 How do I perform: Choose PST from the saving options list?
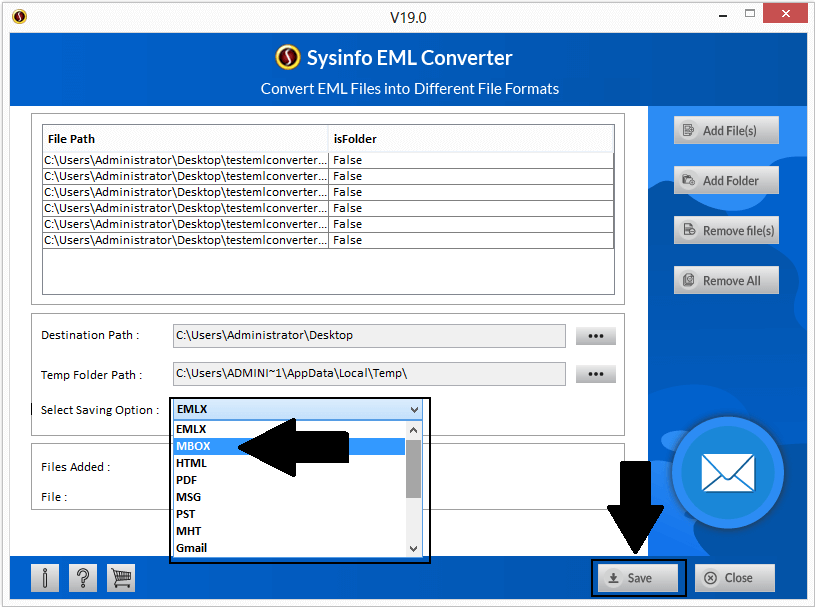pyautogui.click(x=289, y=514)
